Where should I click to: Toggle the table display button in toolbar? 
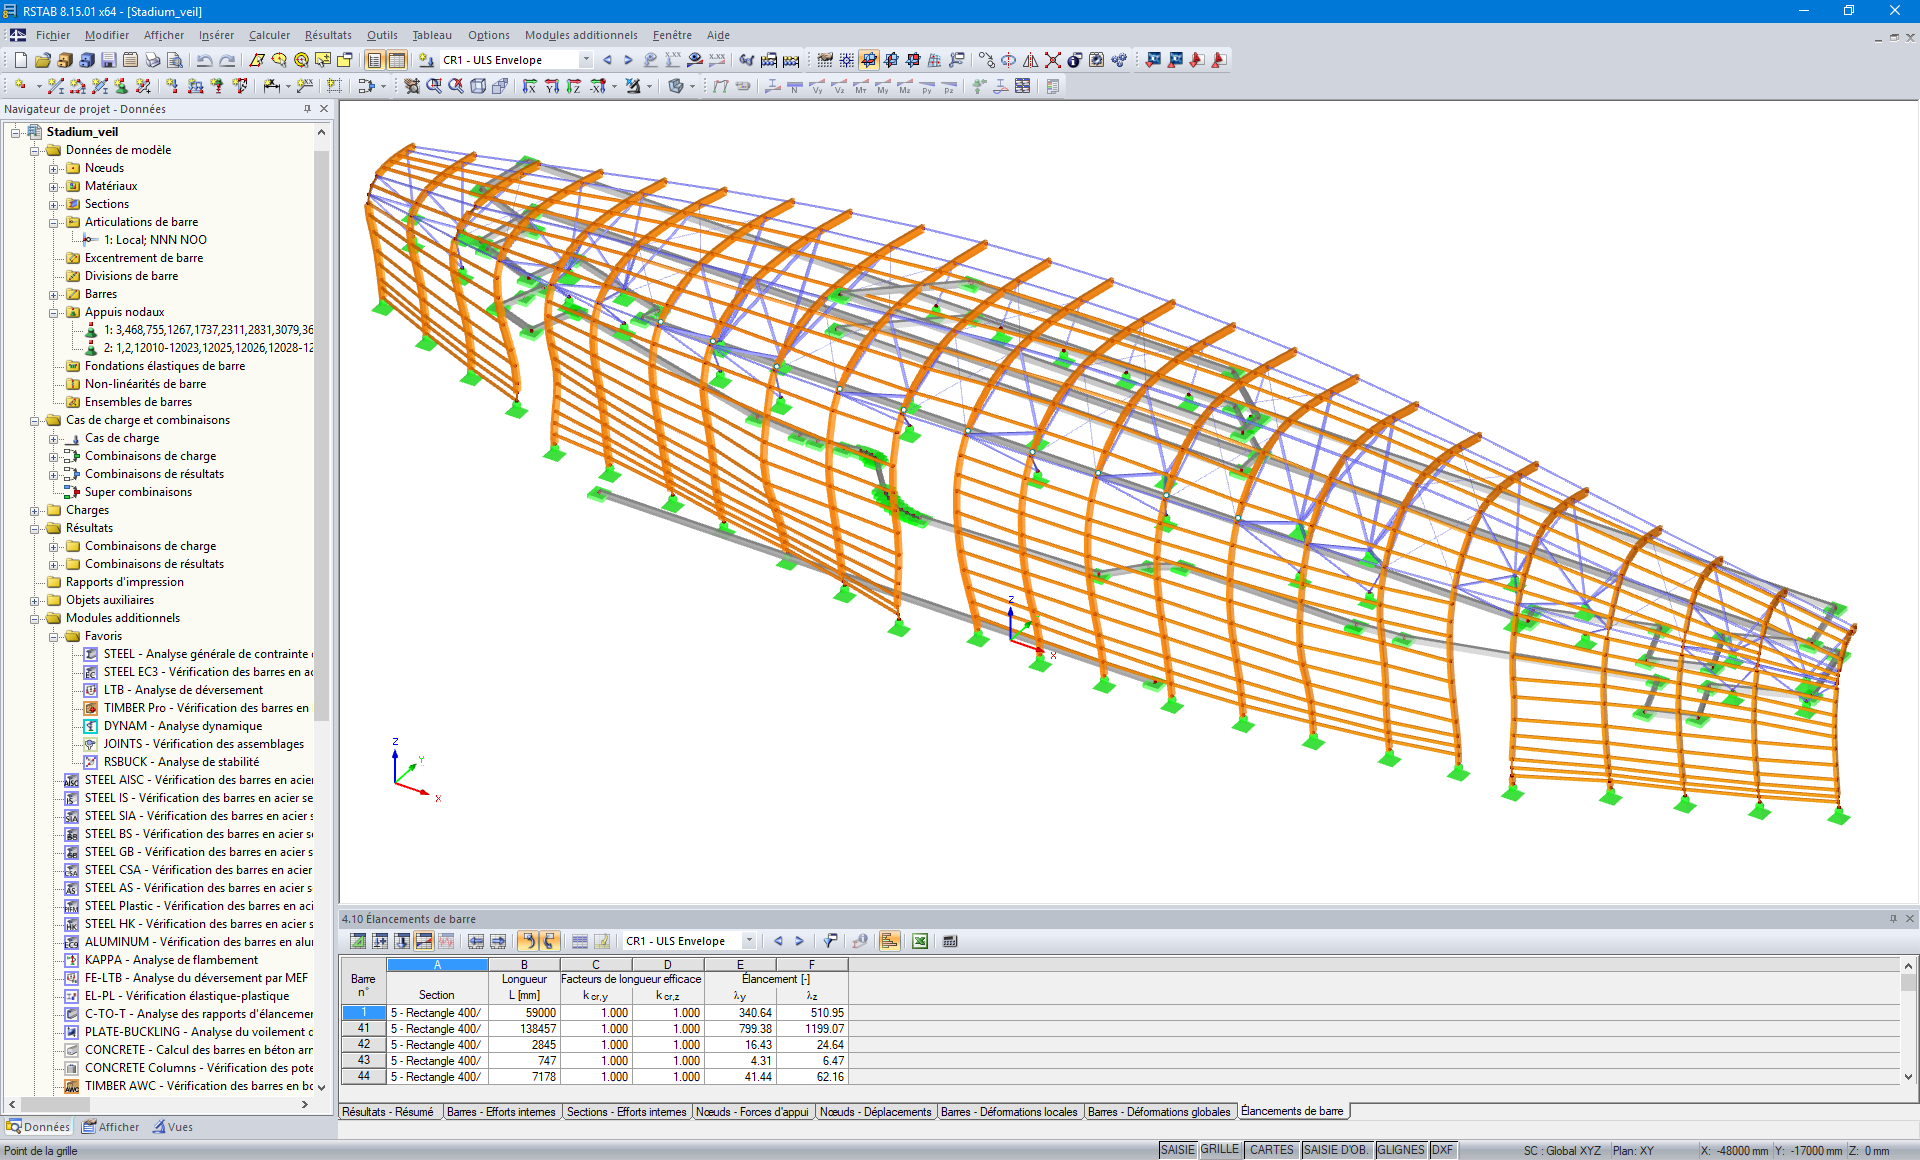click(x=396, y=60)
